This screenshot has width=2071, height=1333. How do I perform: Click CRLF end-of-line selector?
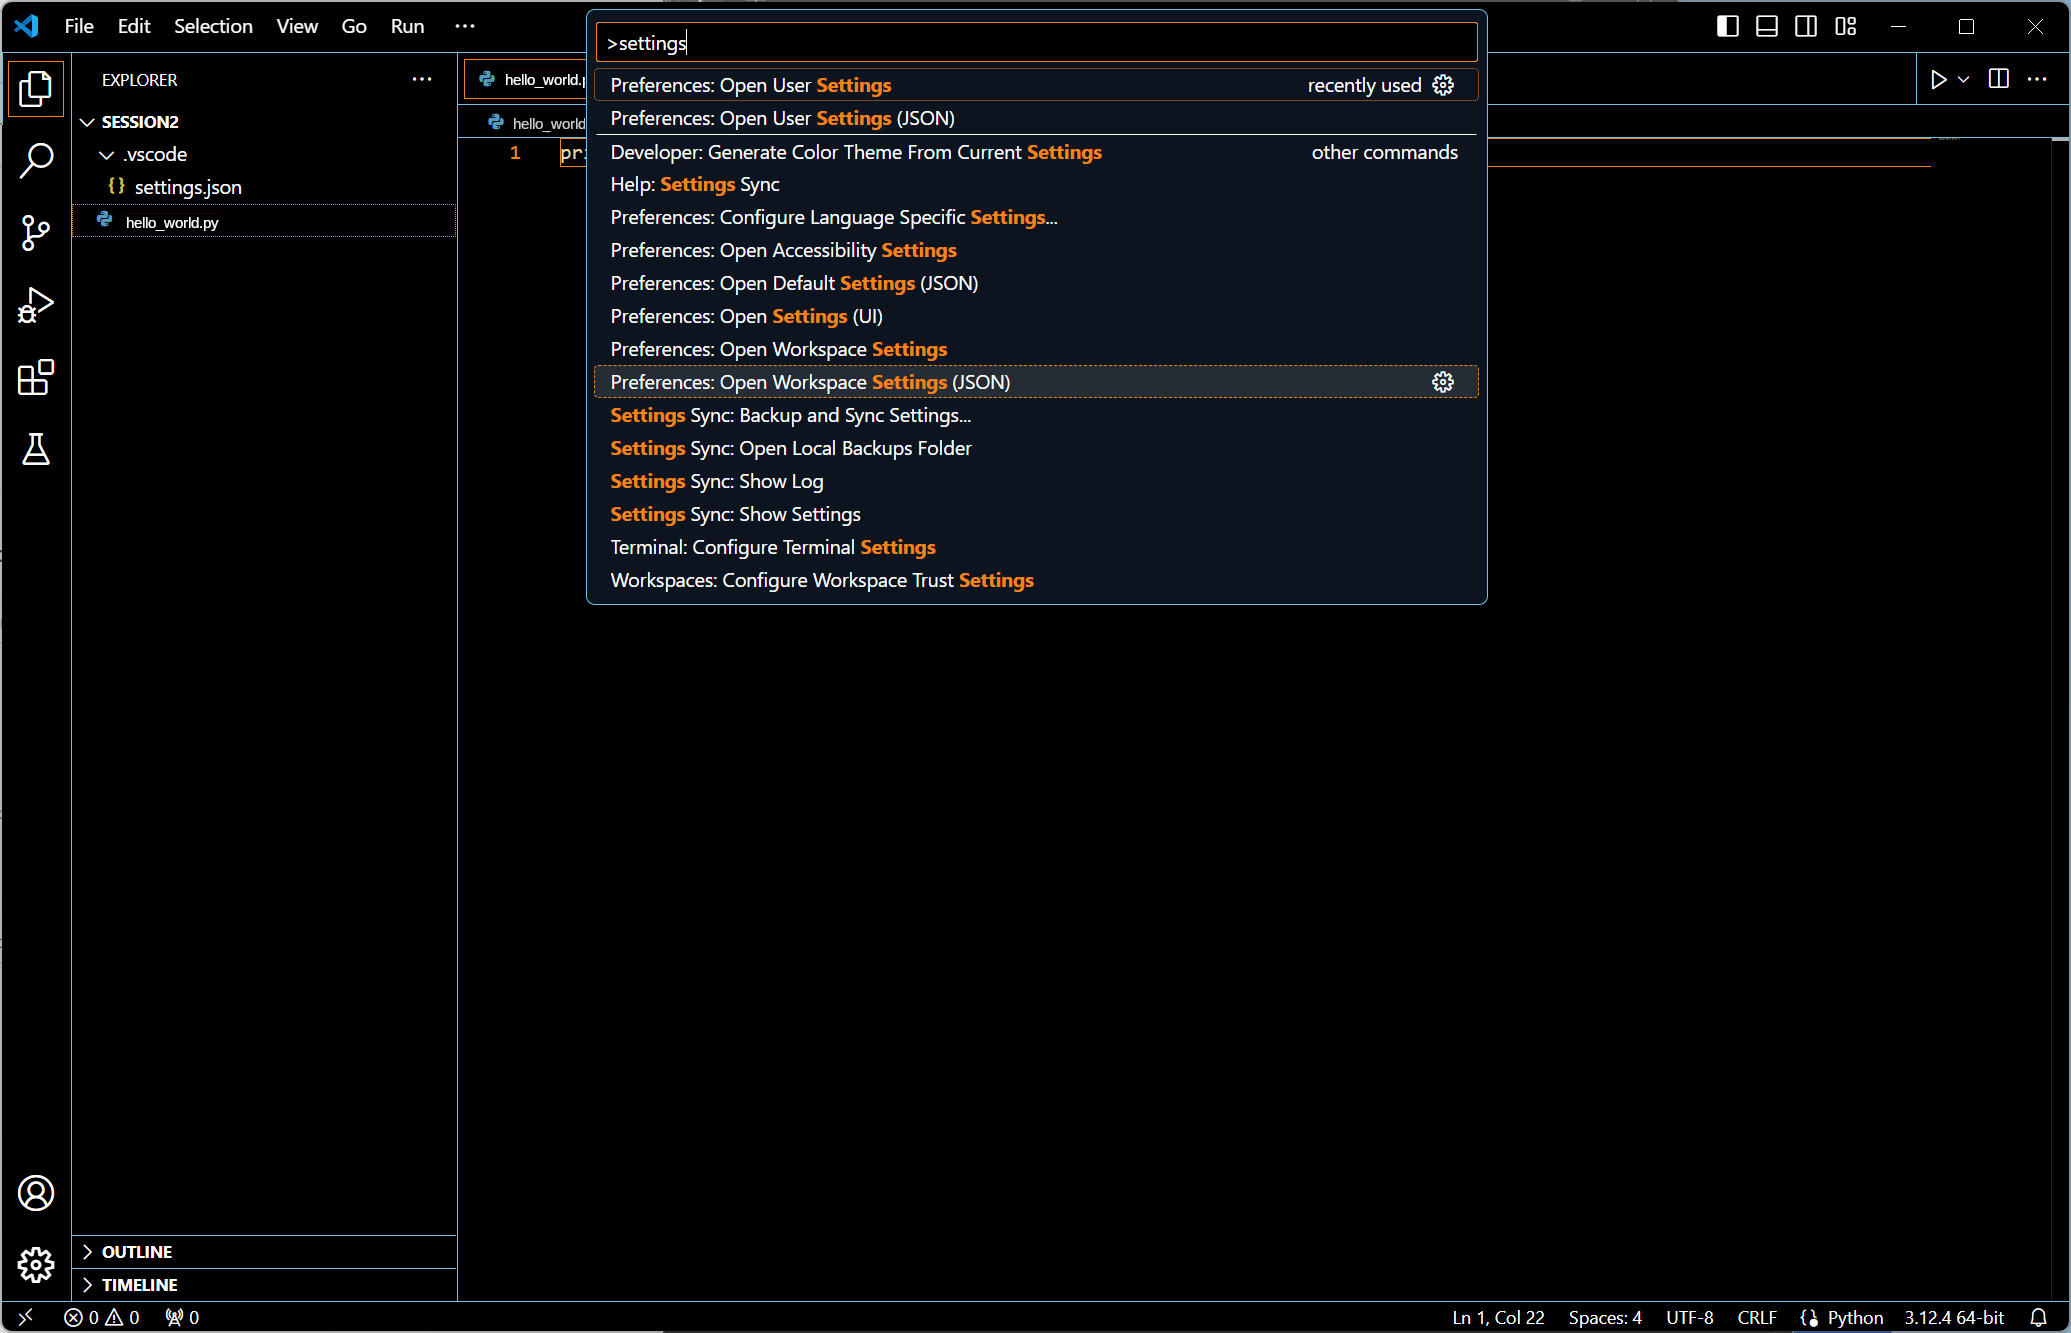(x=1756, y=1317)
